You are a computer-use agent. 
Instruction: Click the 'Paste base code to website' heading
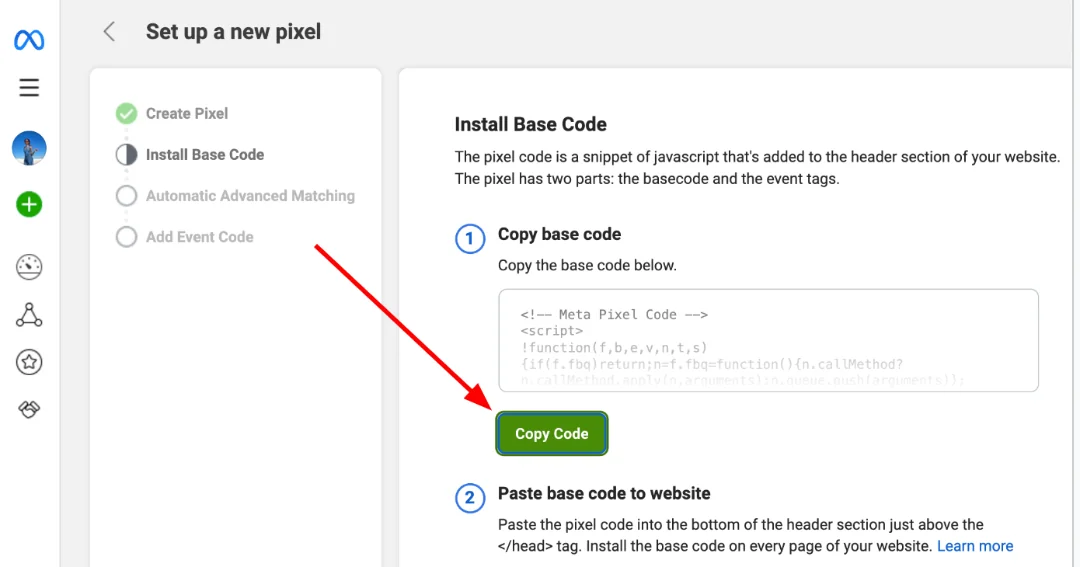604,493
